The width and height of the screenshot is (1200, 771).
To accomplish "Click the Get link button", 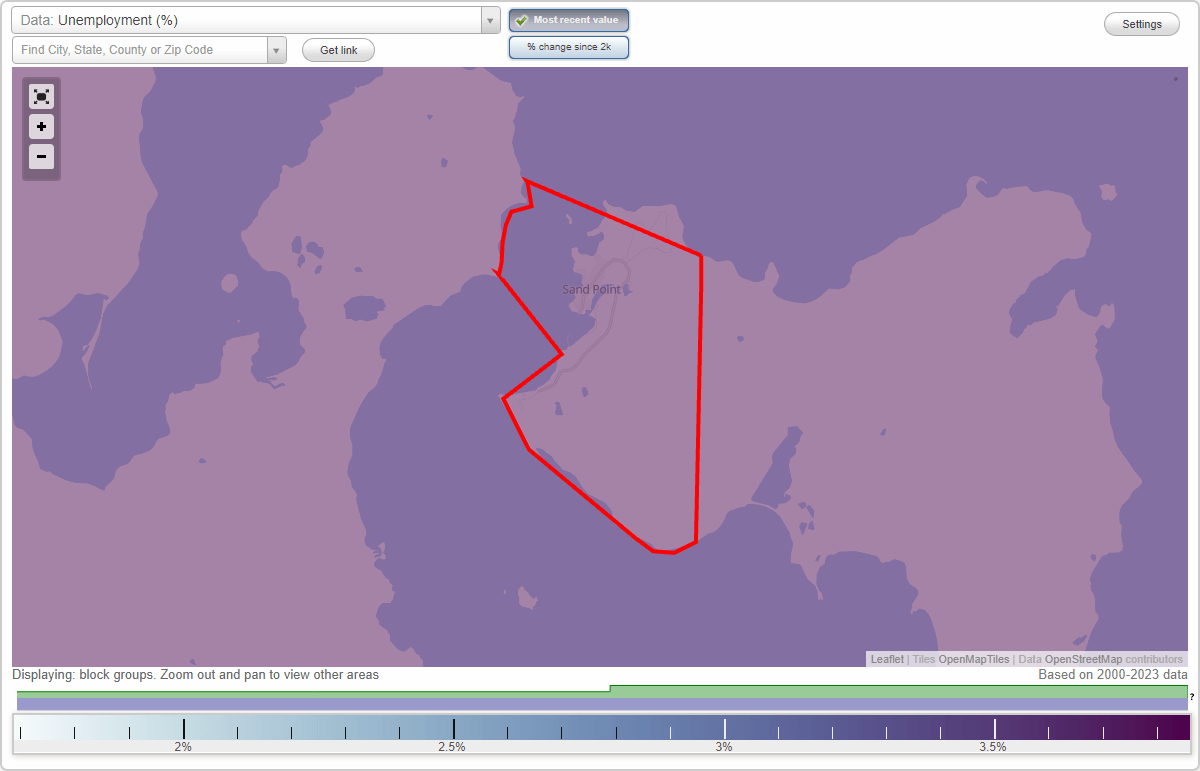I will pyautogui.click(x=338, y=50).
